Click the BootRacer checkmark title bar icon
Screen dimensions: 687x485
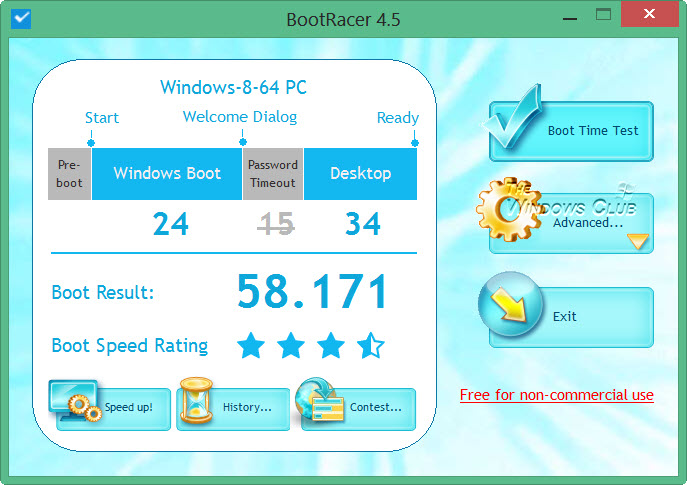tap(21, 19)
